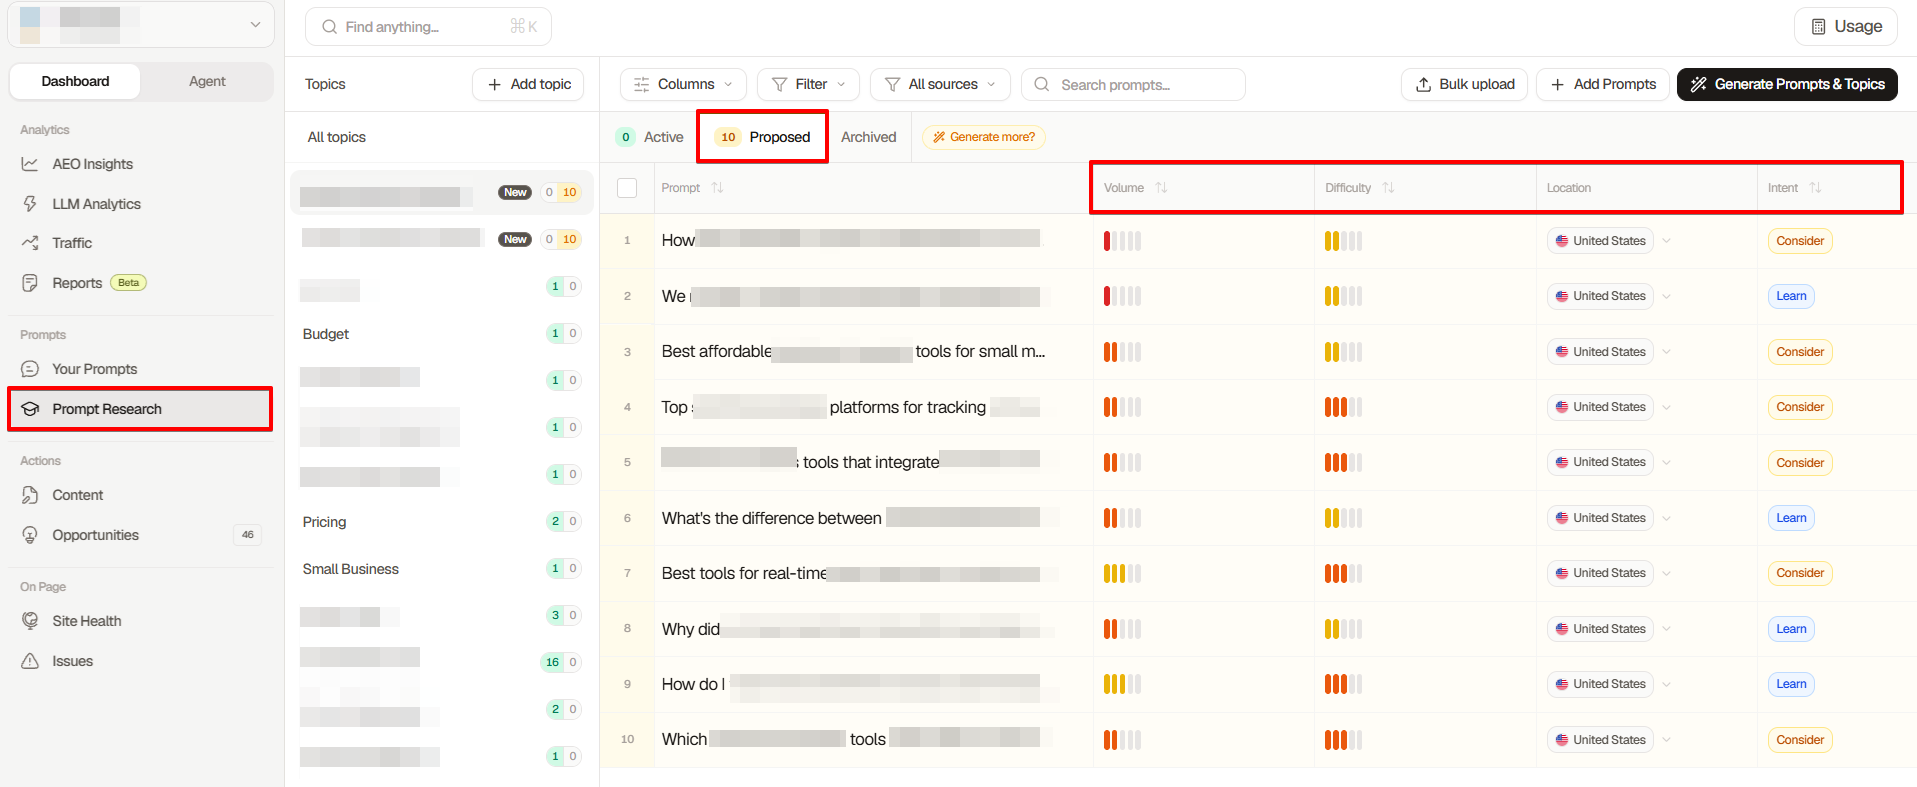Open the All sources dropdown
The width and height of the screenshot is (1917, 787).
(940, 85)
